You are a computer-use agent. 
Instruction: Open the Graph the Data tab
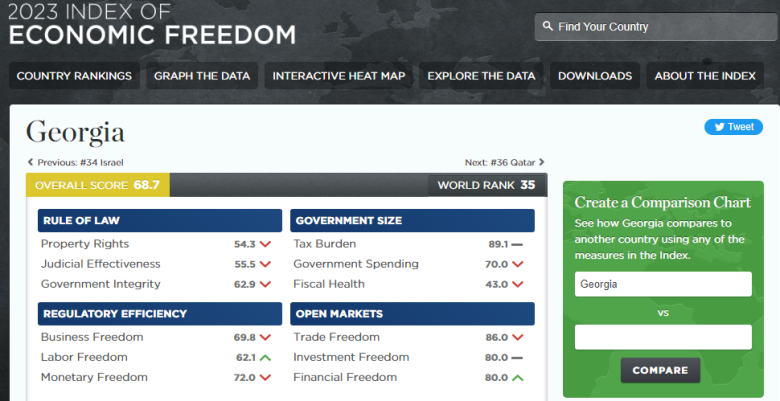click(x=202, y=76)
